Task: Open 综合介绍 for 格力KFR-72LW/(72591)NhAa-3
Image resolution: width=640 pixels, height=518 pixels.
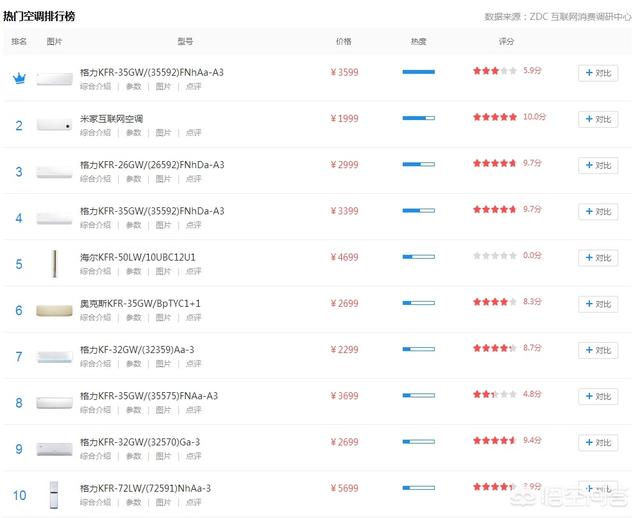Action: point(95,502)
